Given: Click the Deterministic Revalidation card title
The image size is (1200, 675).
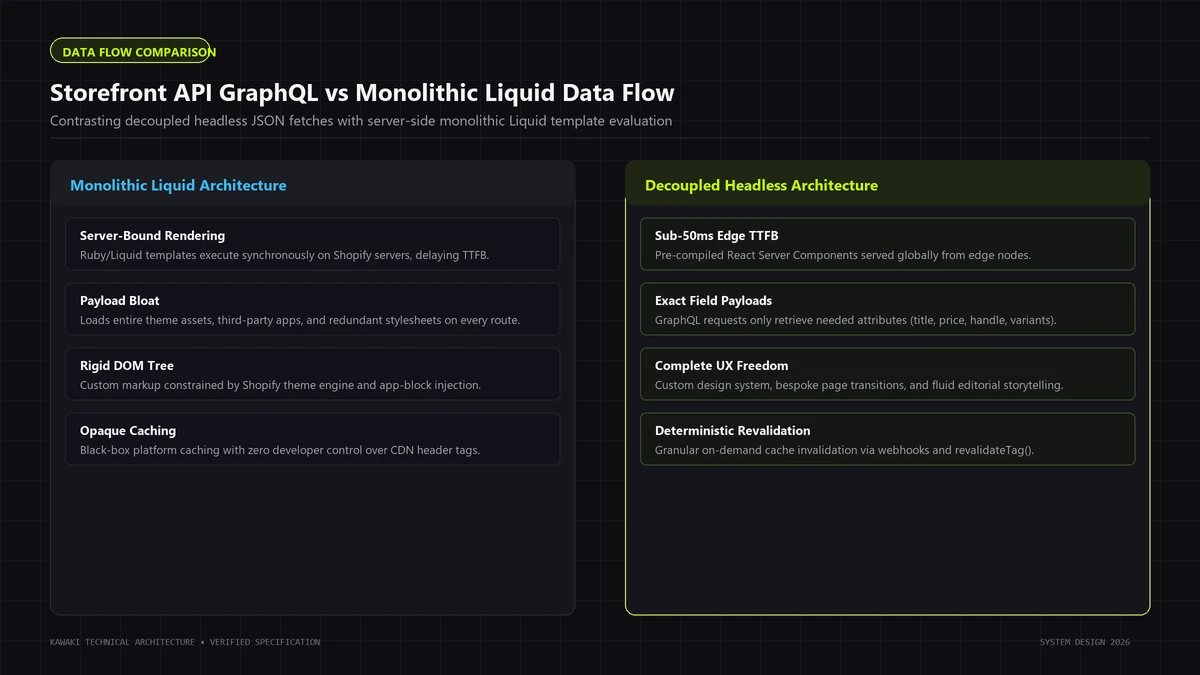Looking at the screenshot, I should click(733, 431).
